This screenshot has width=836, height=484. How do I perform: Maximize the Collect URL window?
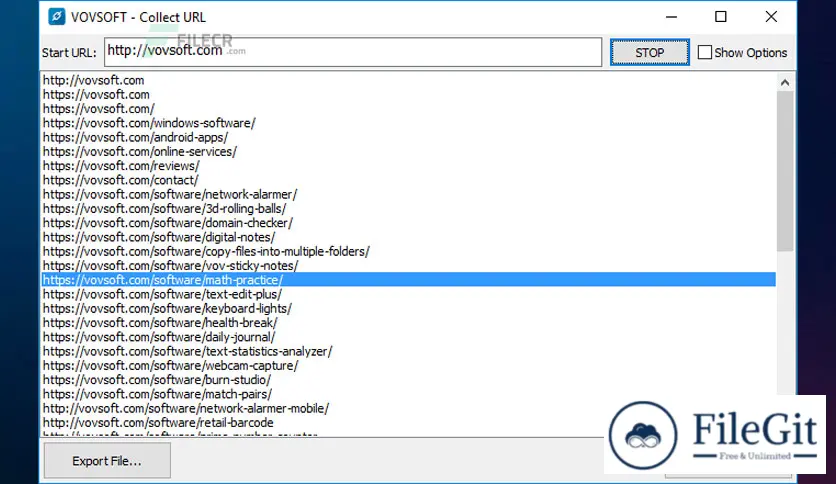721,17
